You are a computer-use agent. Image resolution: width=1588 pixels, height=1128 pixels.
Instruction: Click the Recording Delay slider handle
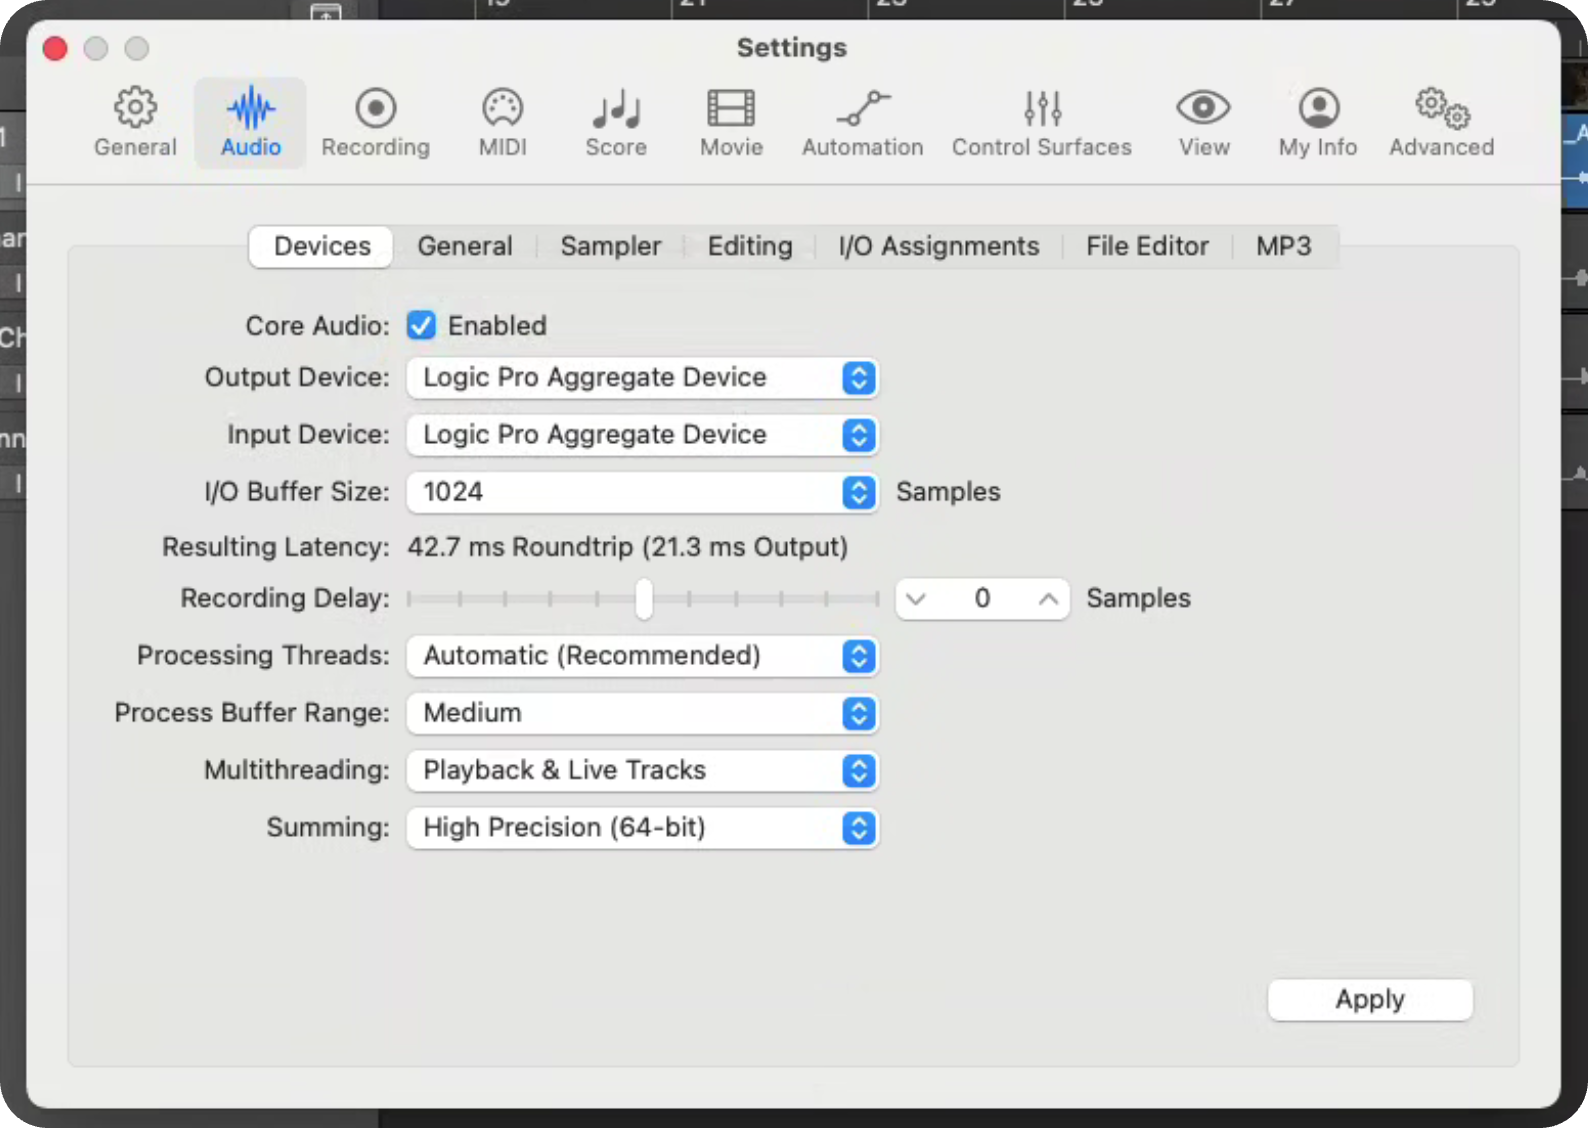point(644,599)
